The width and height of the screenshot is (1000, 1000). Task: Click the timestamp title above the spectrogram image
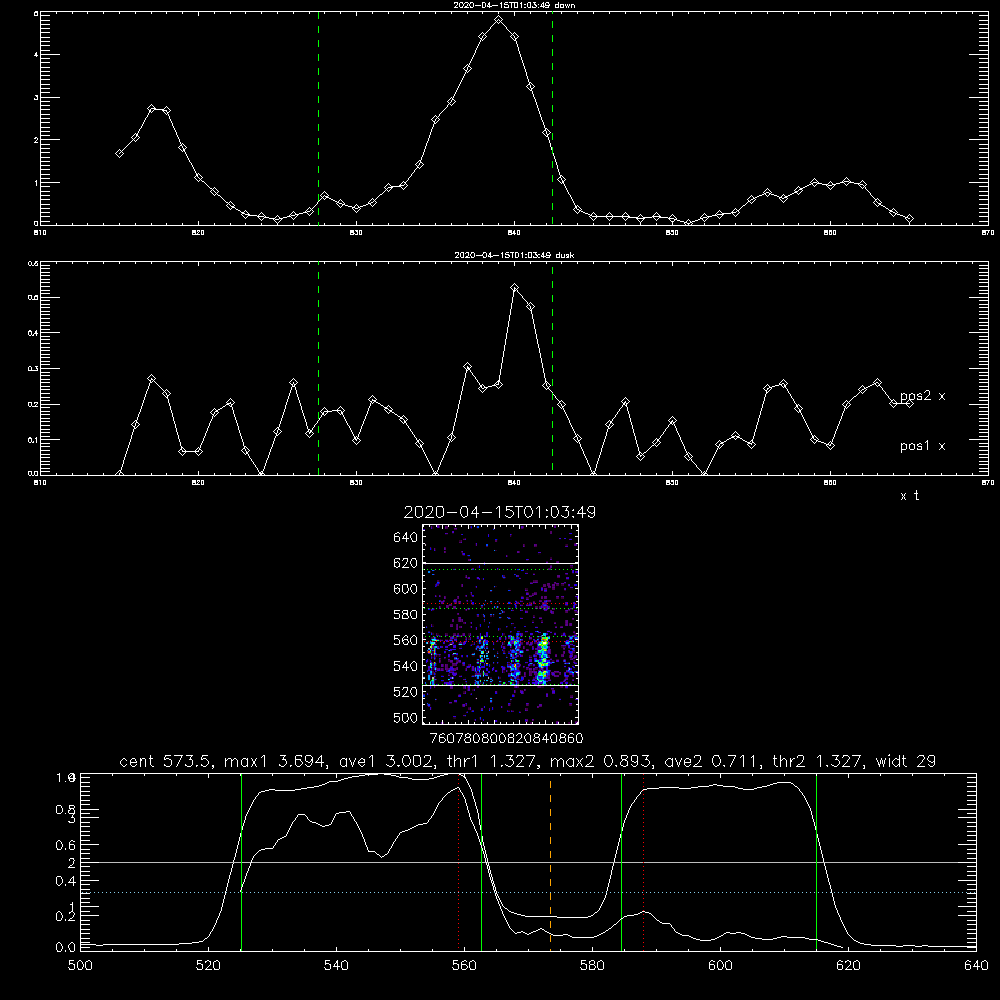click(x=500, y=512)
